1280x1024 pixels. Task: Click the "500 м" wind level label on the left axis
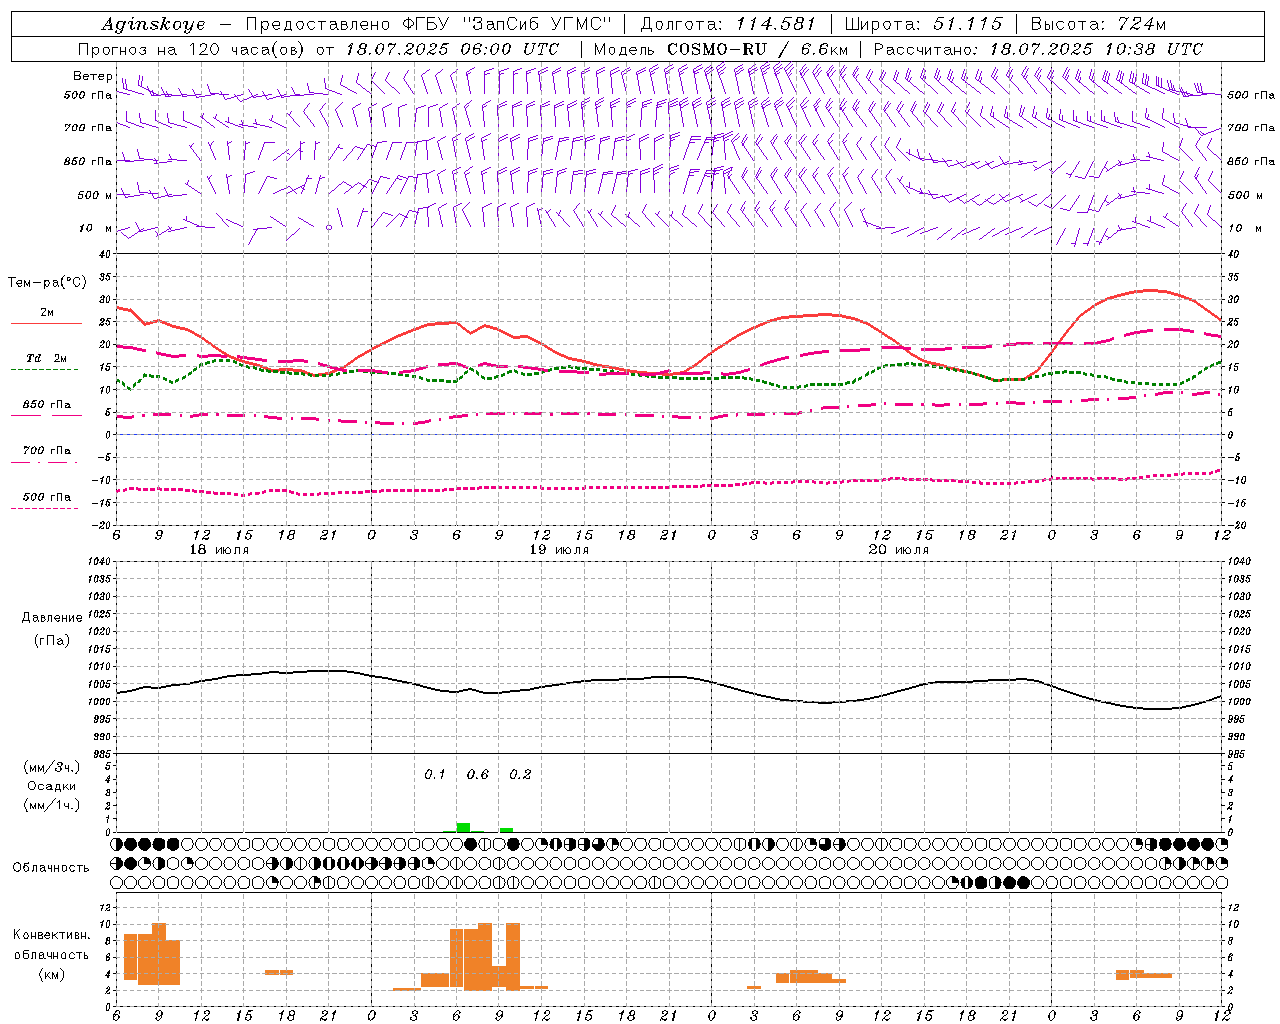pos(95,195)
